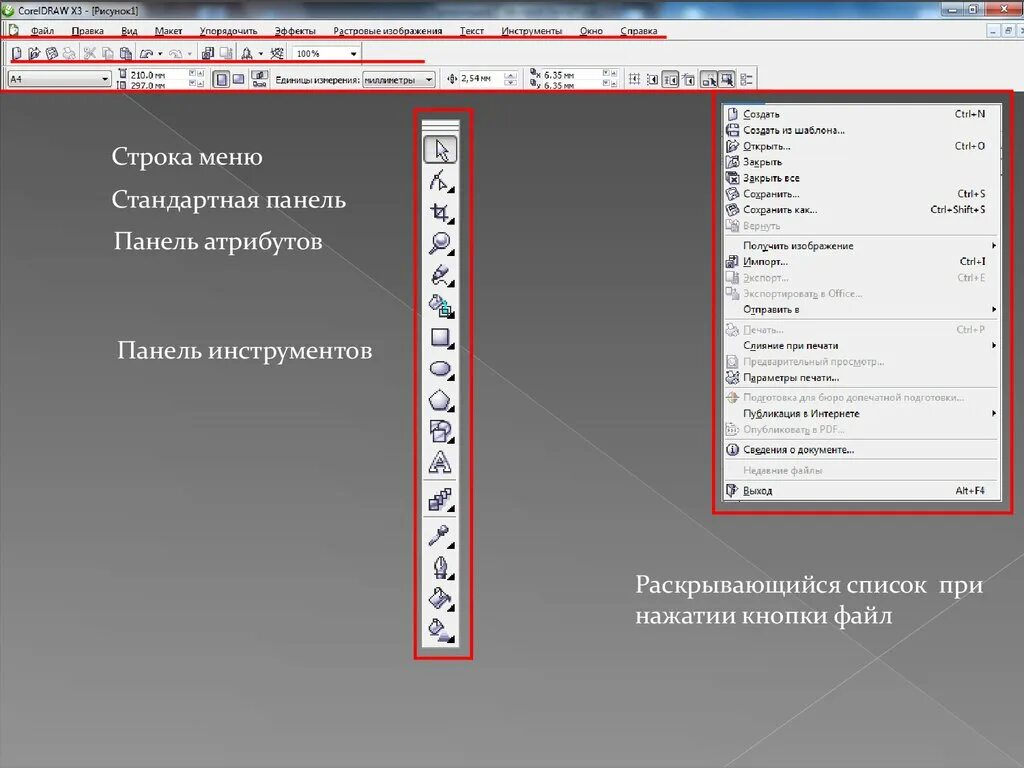
Task: Expand the Application Launcher dropdown arrow
Action: pos(261,54)
